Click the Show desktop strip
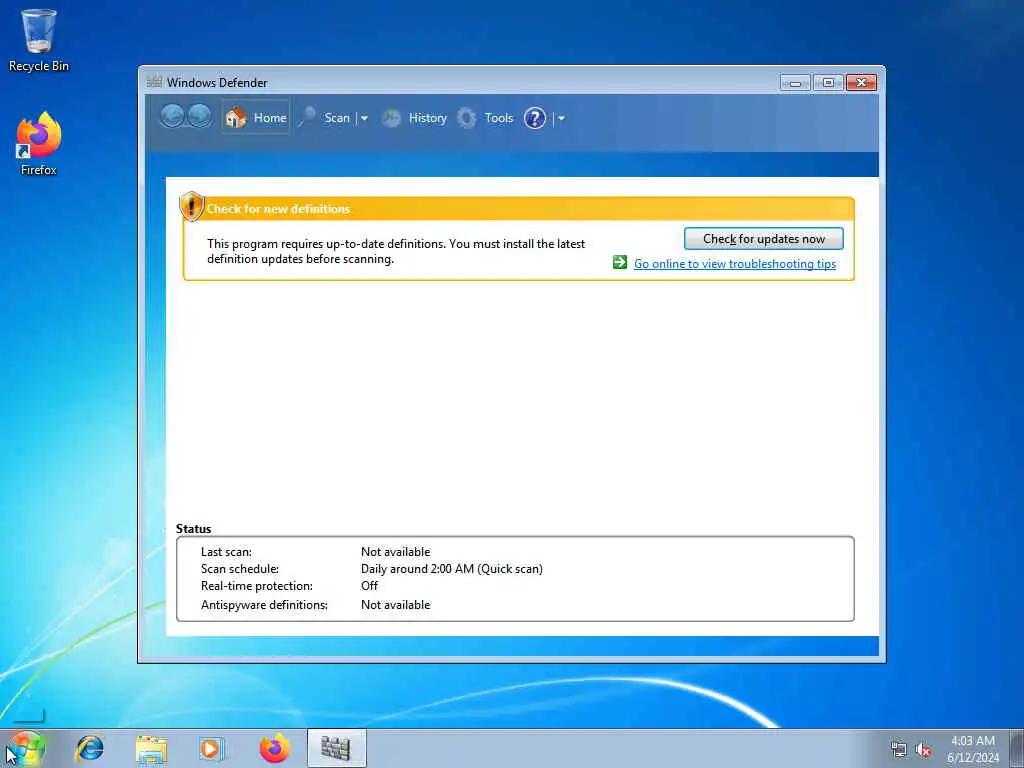Screen dimensions: 1024x768 (1017, 748)
